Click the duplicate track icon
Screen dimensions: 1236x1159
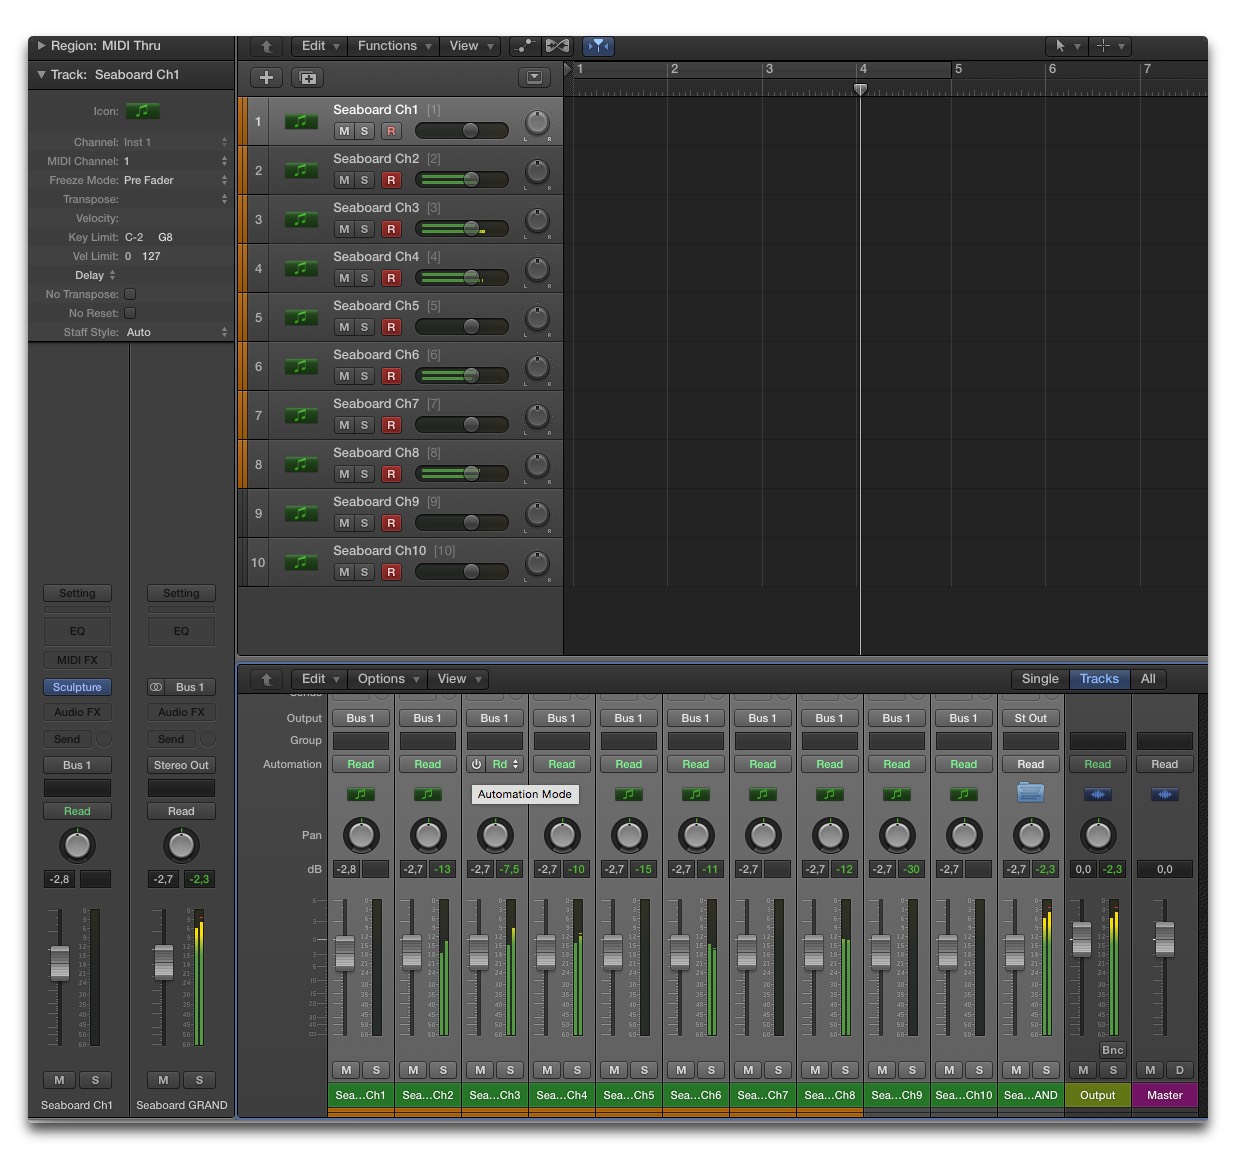pyautogui.click(x=307, y=77)
